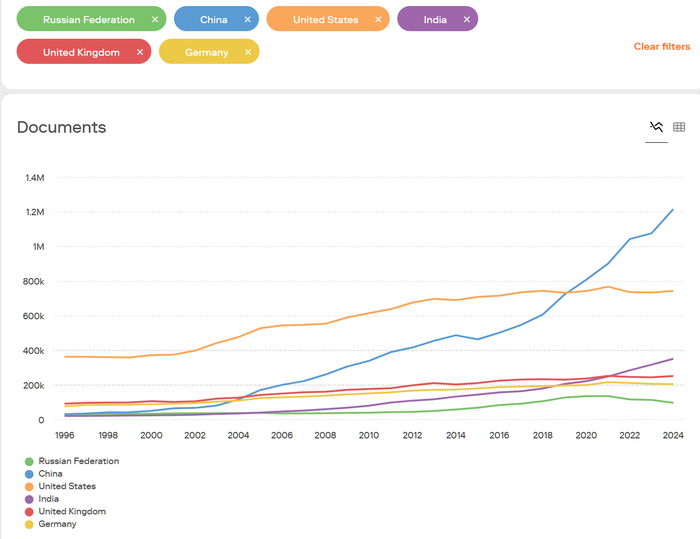
Task: Remove the Russian Federation filter chip
Action: [x=154, y=20]
